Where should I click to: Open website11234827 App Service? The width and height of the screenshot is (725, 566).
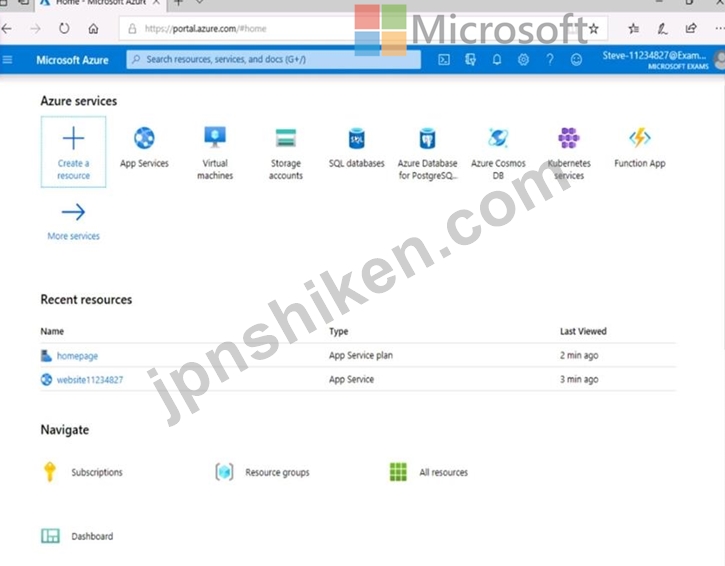pyautogui.click(x=90, y=380)
